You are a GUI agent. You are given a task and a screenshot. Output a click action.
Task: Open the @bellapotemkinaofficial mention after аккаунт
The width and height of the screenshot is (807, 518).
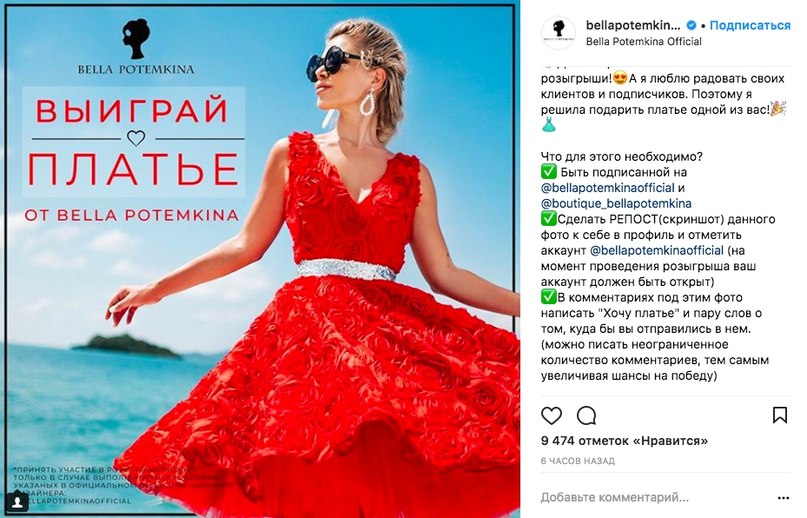coord(657,251)
